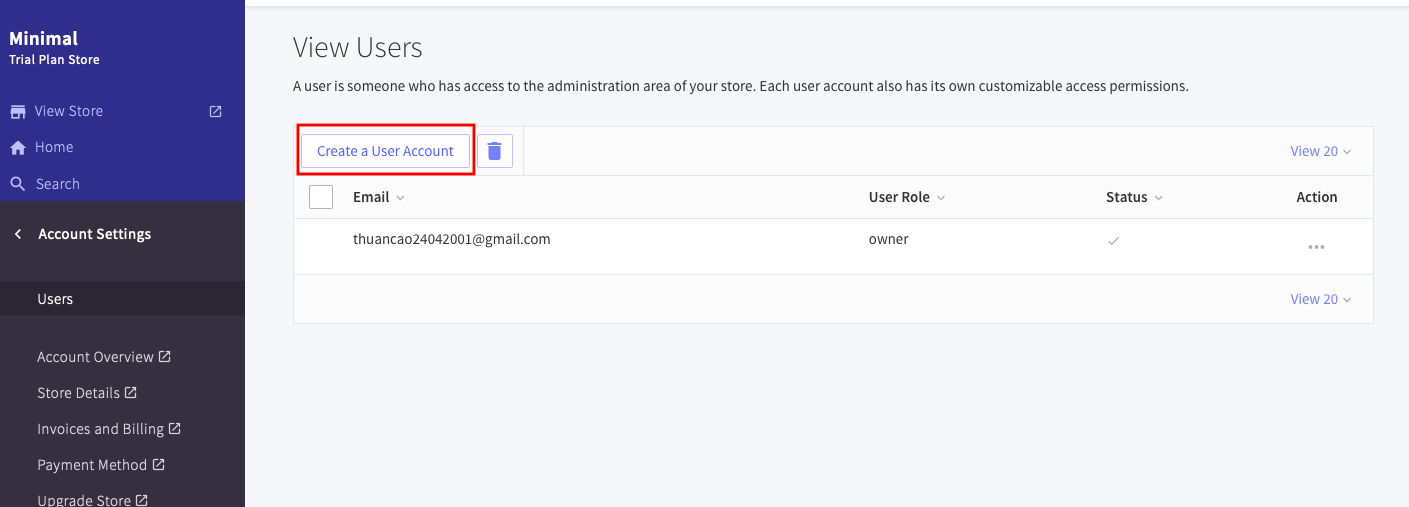Open Store Details in the sidebar
The width and height of the screenshot is (1409, 507).
(79, 393)
